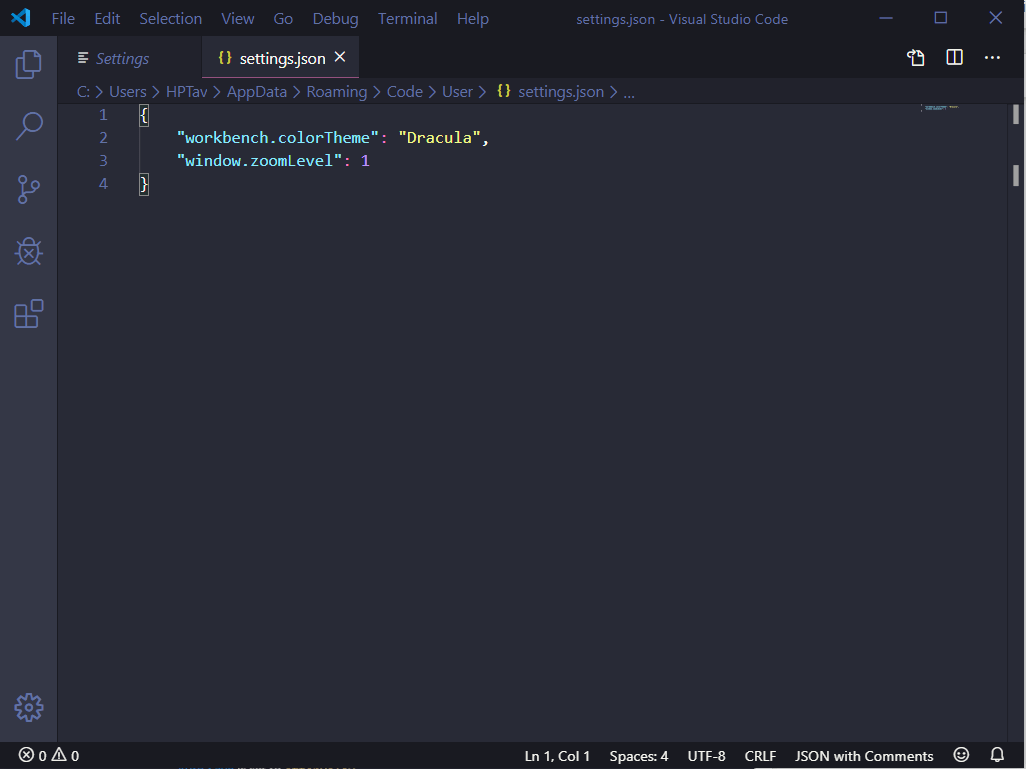Open the feedback smiley icon
The height and width of the screenshot is (769, 1026).
[961, 755]
